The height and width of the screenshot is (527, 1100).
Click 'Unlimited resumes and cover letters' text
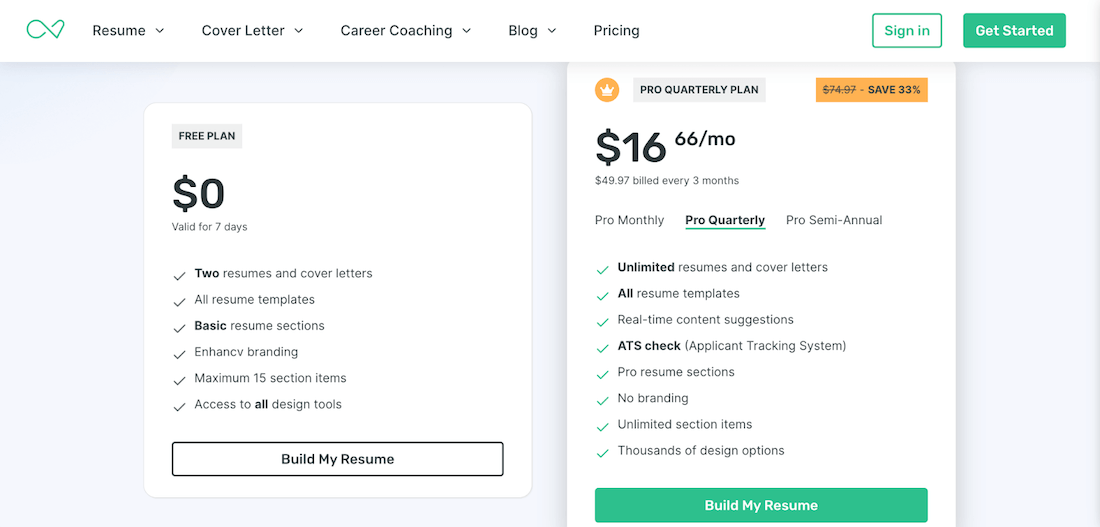(x=723, y=267)
